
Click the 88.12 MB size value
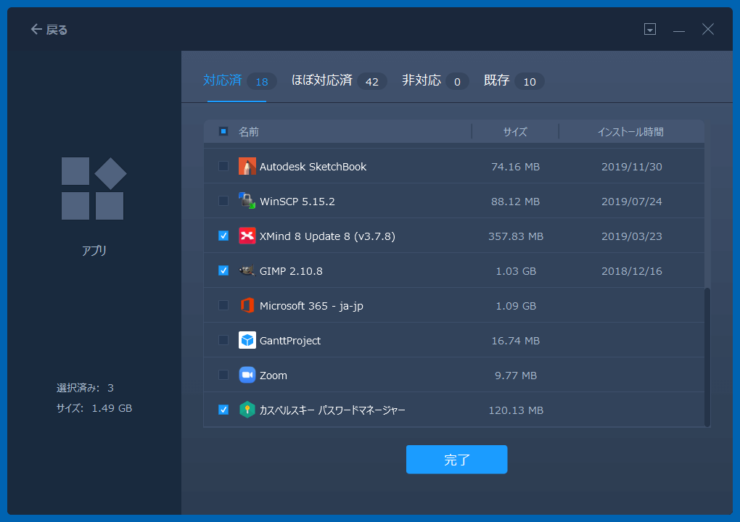click(515, 202)
